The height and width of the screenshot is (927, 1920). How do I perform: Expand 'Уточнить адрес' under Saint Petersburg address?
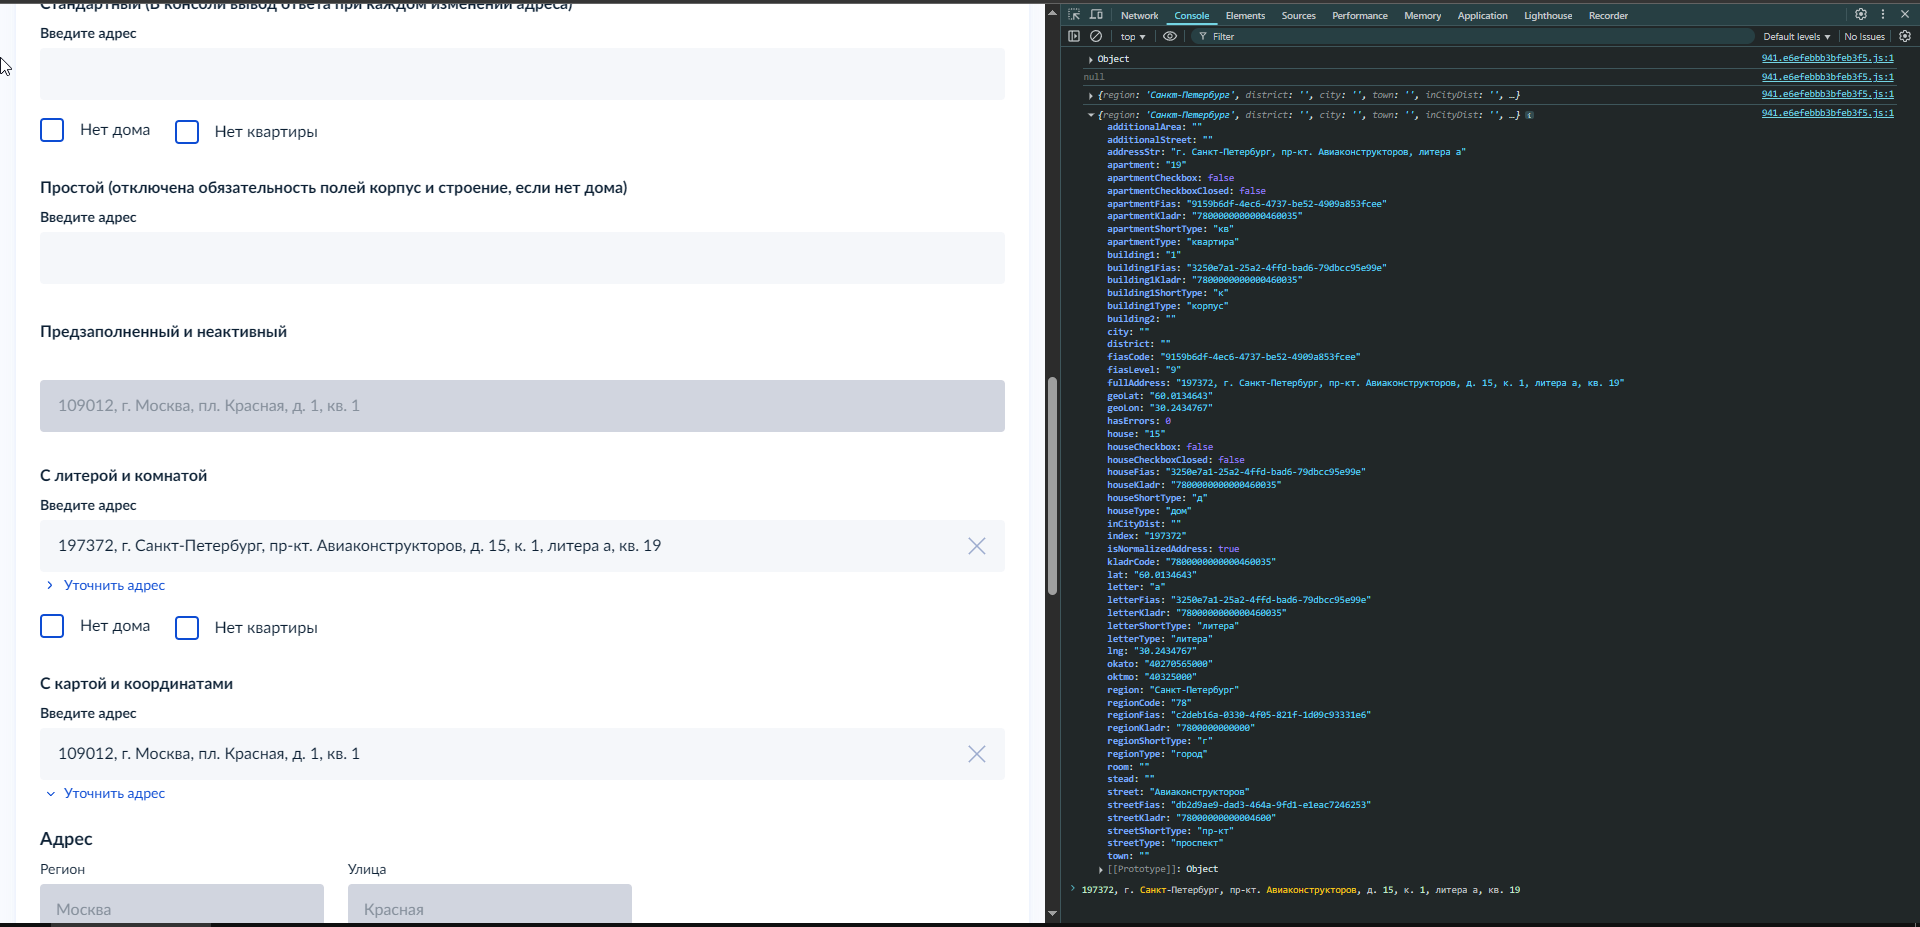click(x=105, y=585)
